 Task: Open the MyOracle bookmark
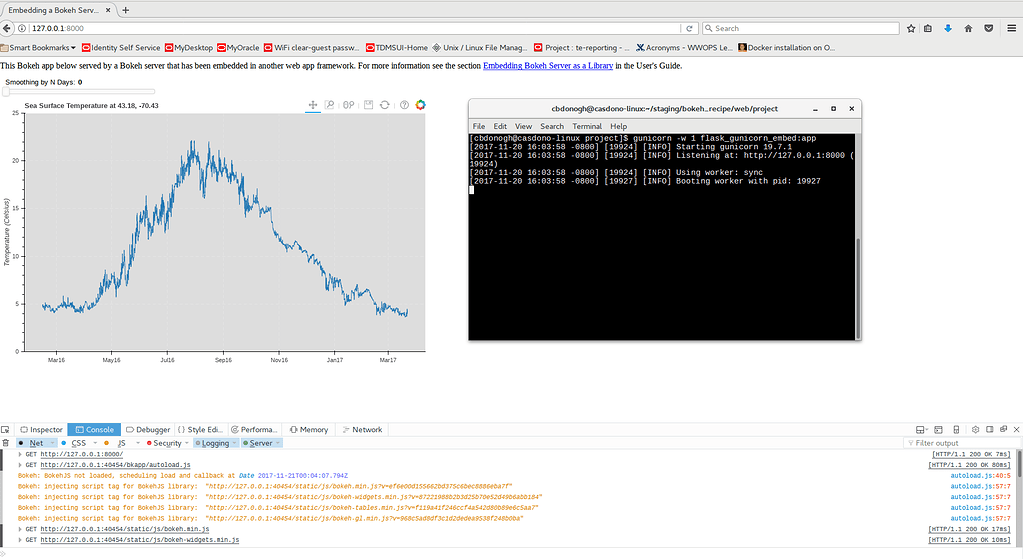tap(238, 48)
